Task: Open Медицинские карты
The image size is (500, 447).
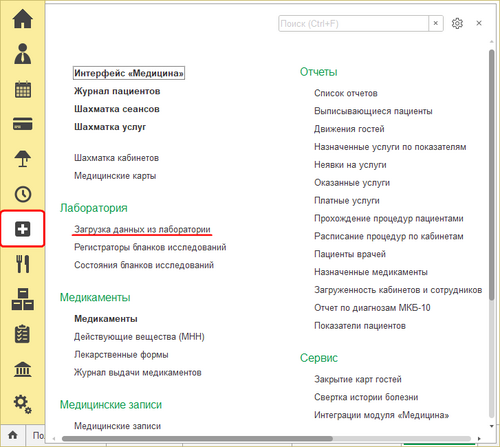Action: tap(115, 176)
